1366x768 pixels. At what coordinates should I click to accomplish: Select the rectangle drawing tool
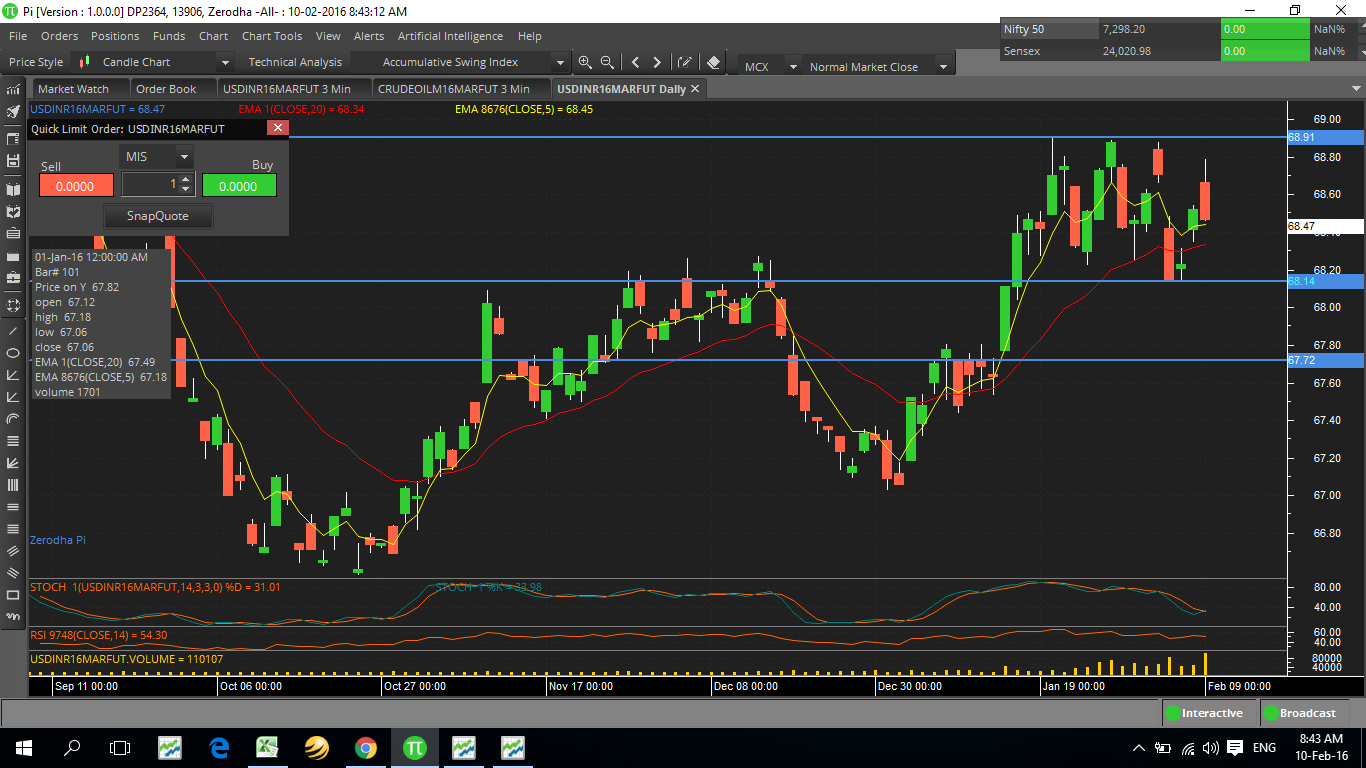13,595
